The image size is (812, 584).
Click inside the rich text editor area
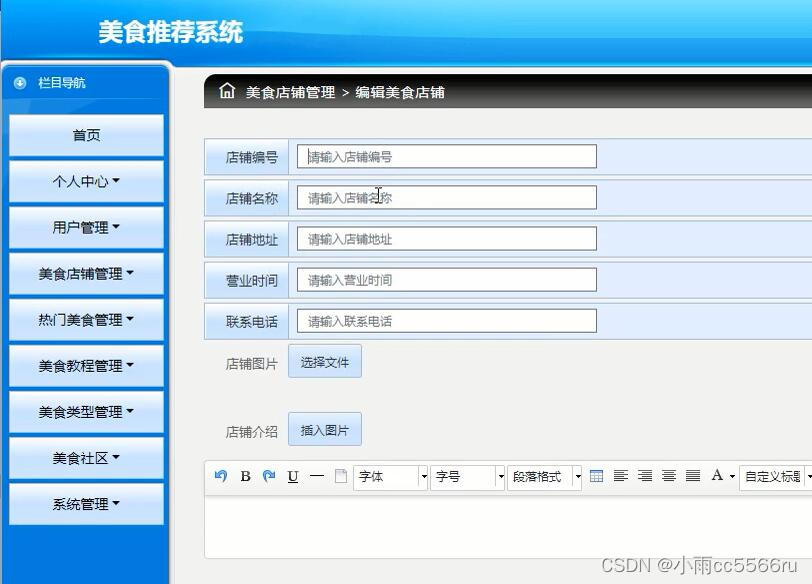pos(508,525)
